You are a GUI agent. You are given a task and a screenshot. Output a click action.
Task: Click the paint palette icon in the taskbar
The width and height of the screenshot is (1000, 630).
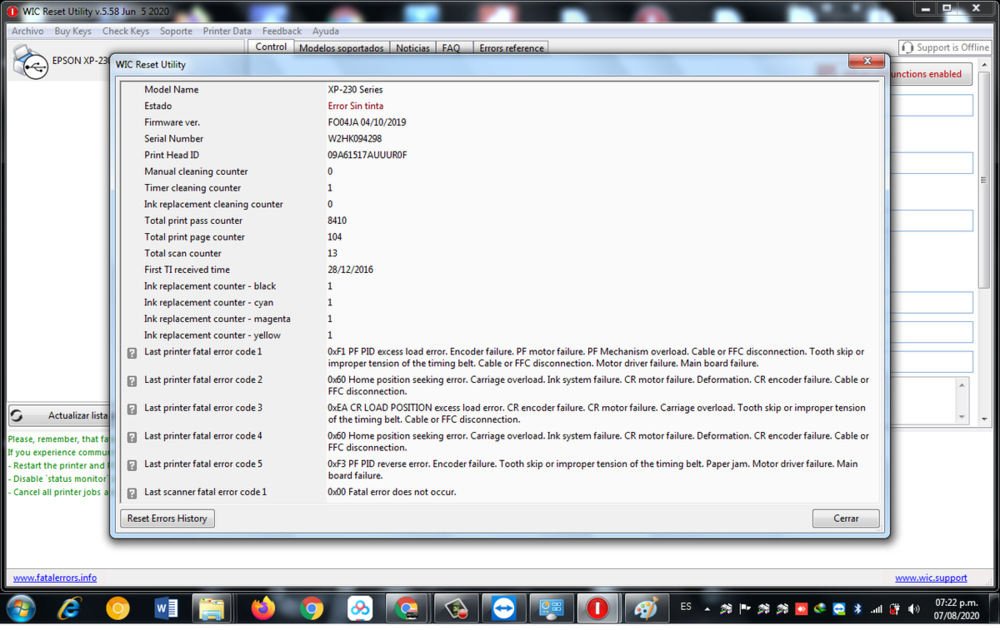[x=646, y=607]
